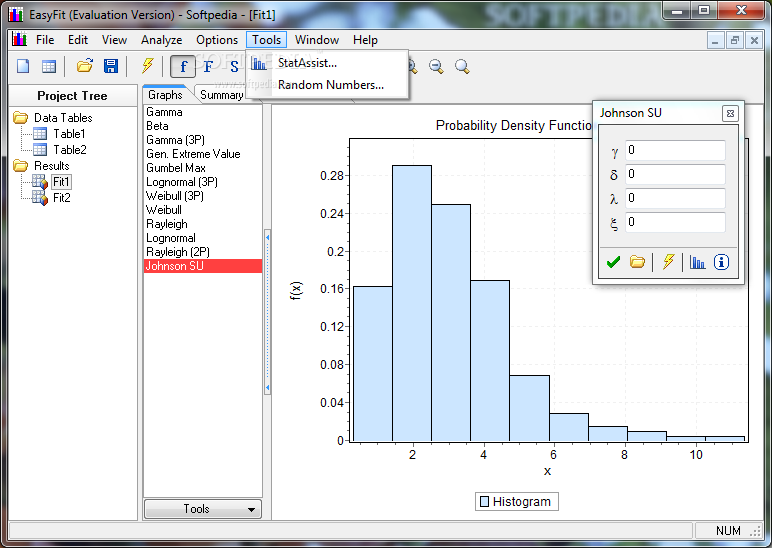Select Gen. Extreme Value distribution
The image size is (772, 548).
point(202,154)
